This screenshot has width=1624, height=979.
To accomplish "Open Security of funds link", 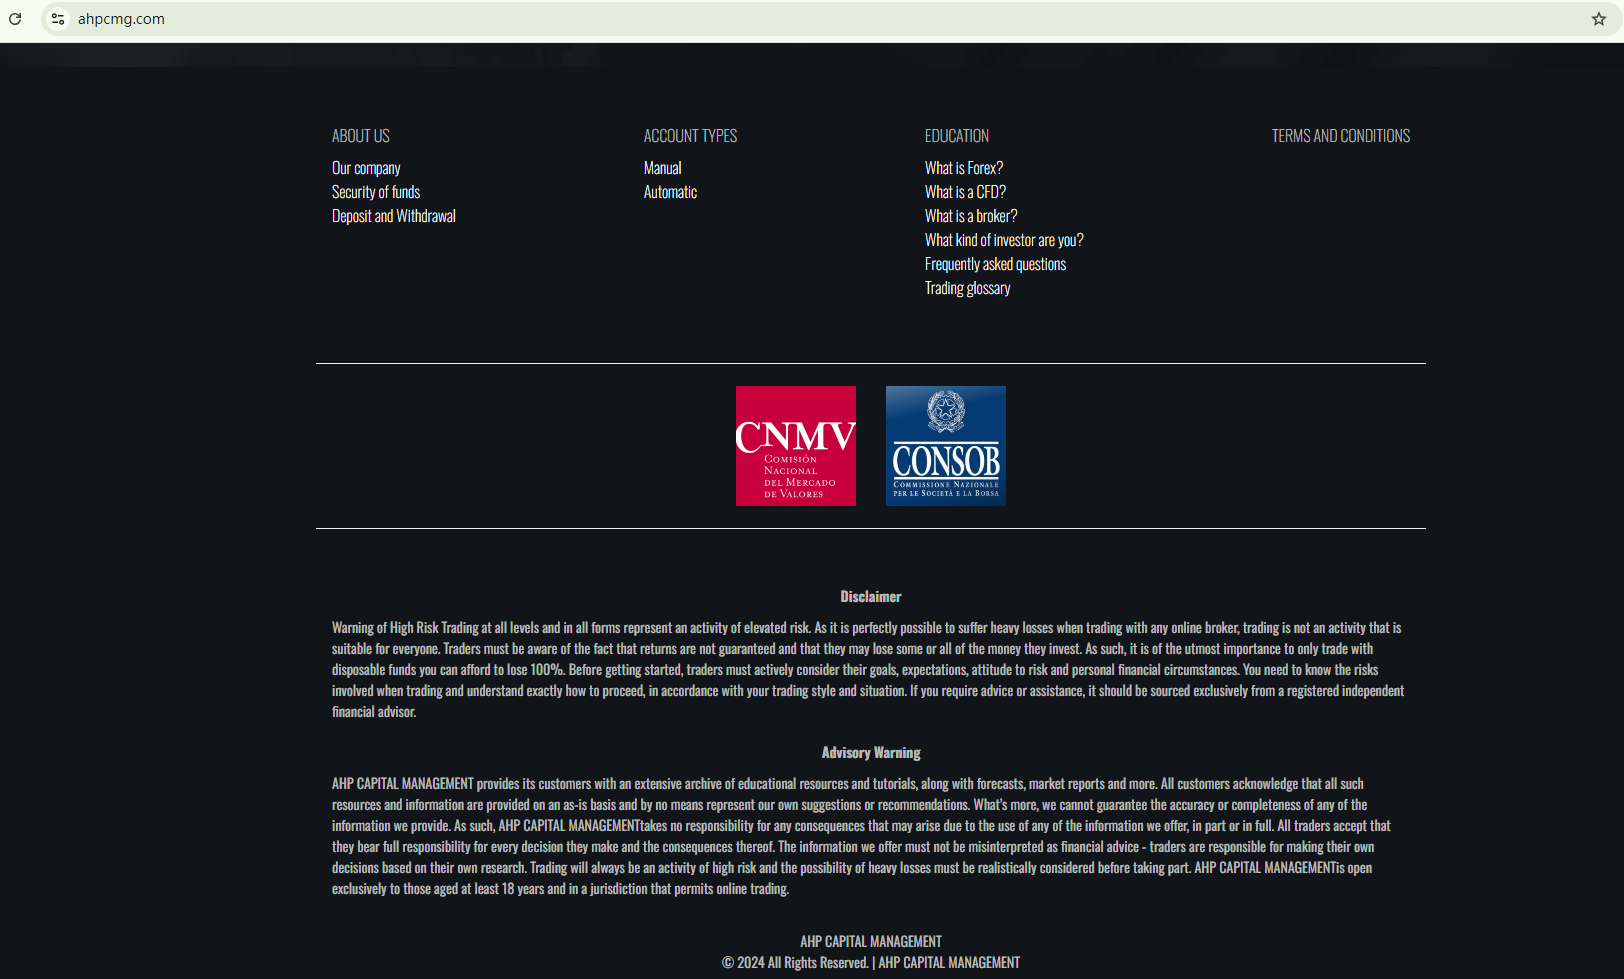I will (x=376, y=192).
